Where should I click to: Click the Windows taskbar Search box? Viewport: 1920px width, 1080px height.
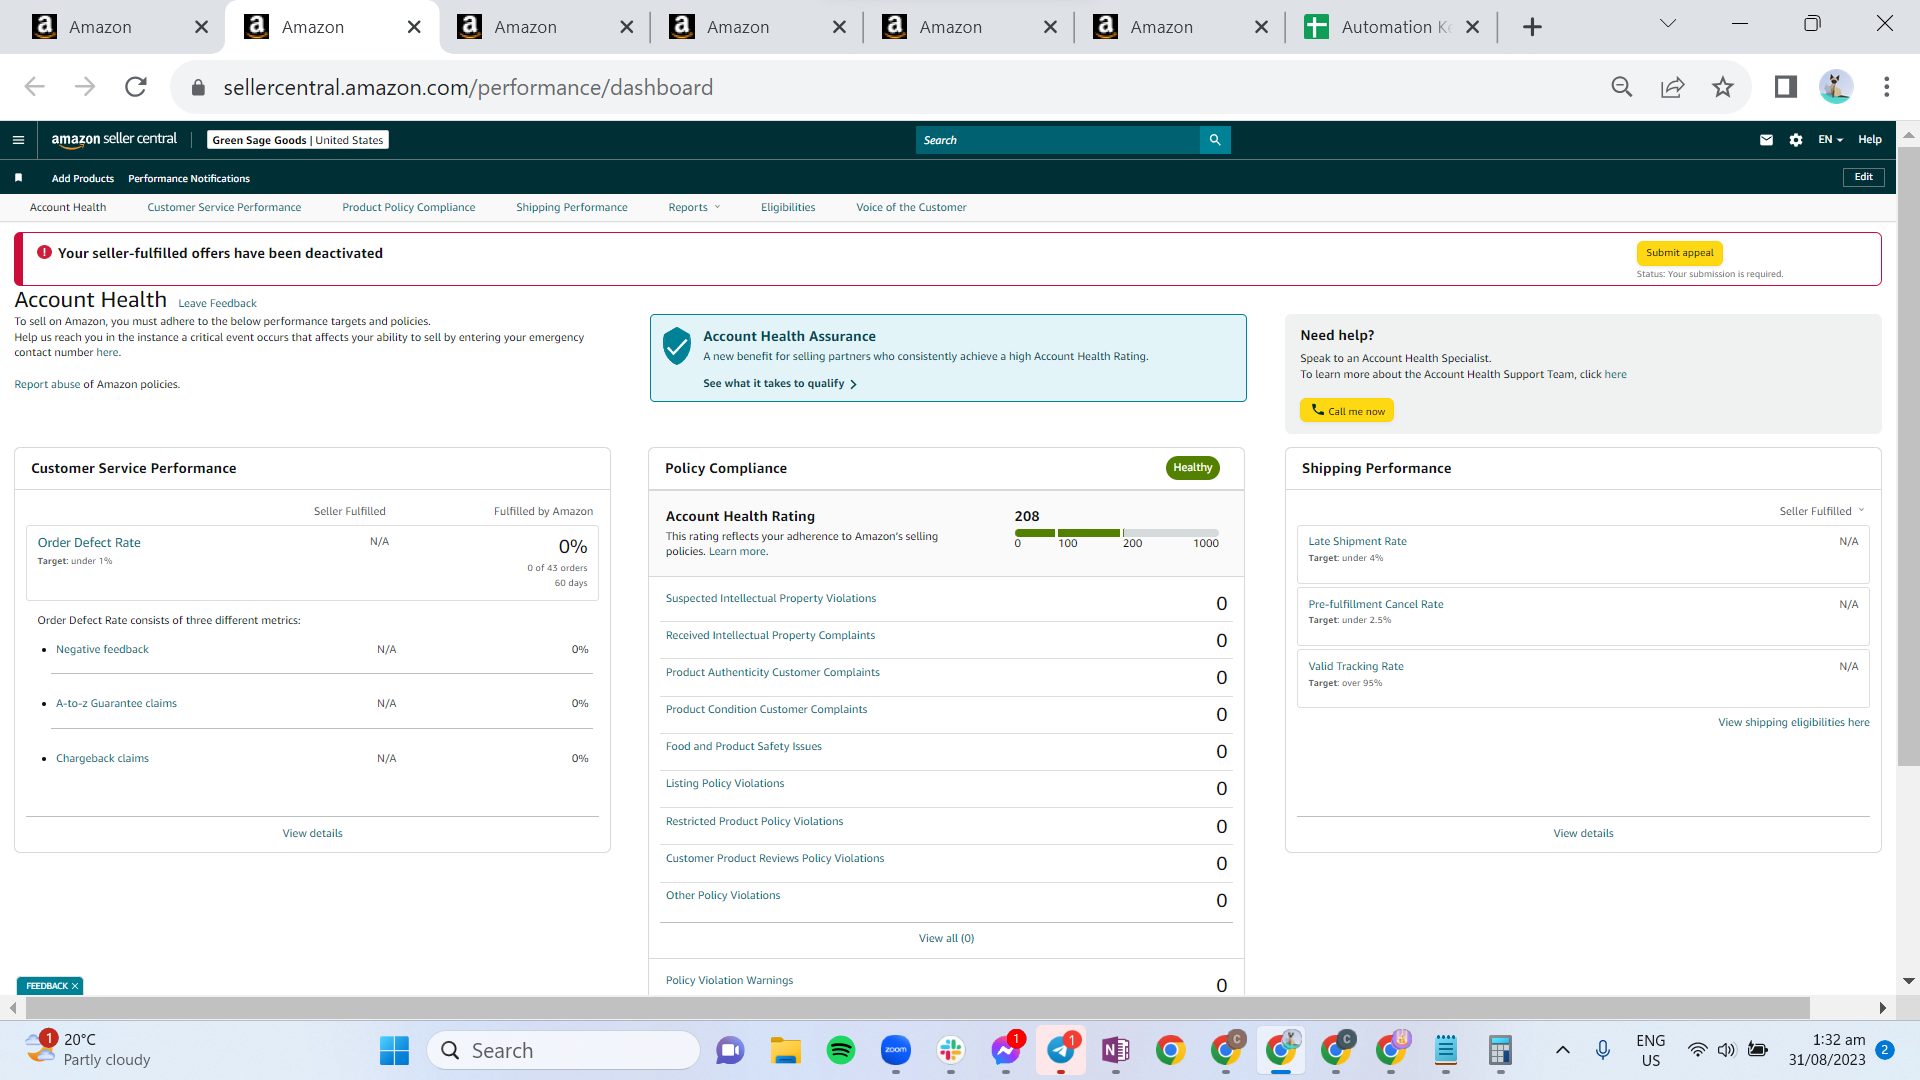564,1050
